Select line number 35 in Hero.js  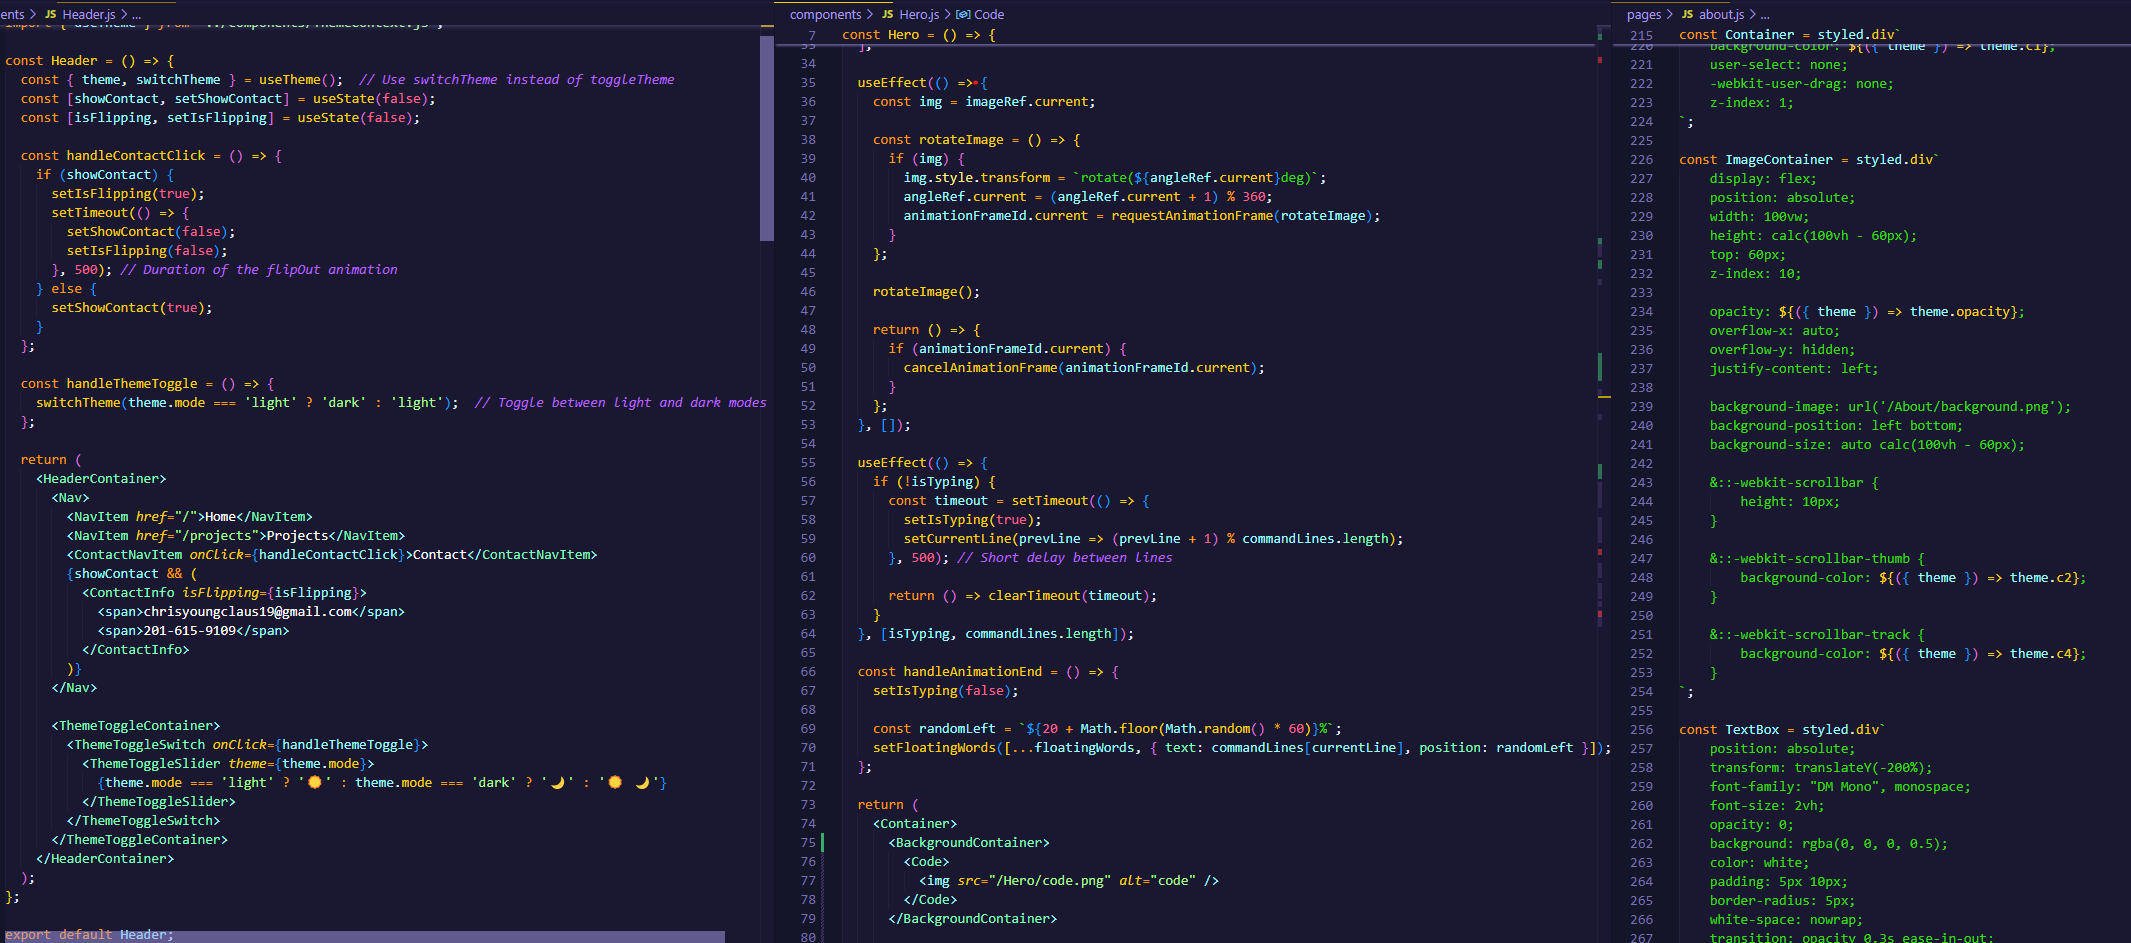point(808,83)
